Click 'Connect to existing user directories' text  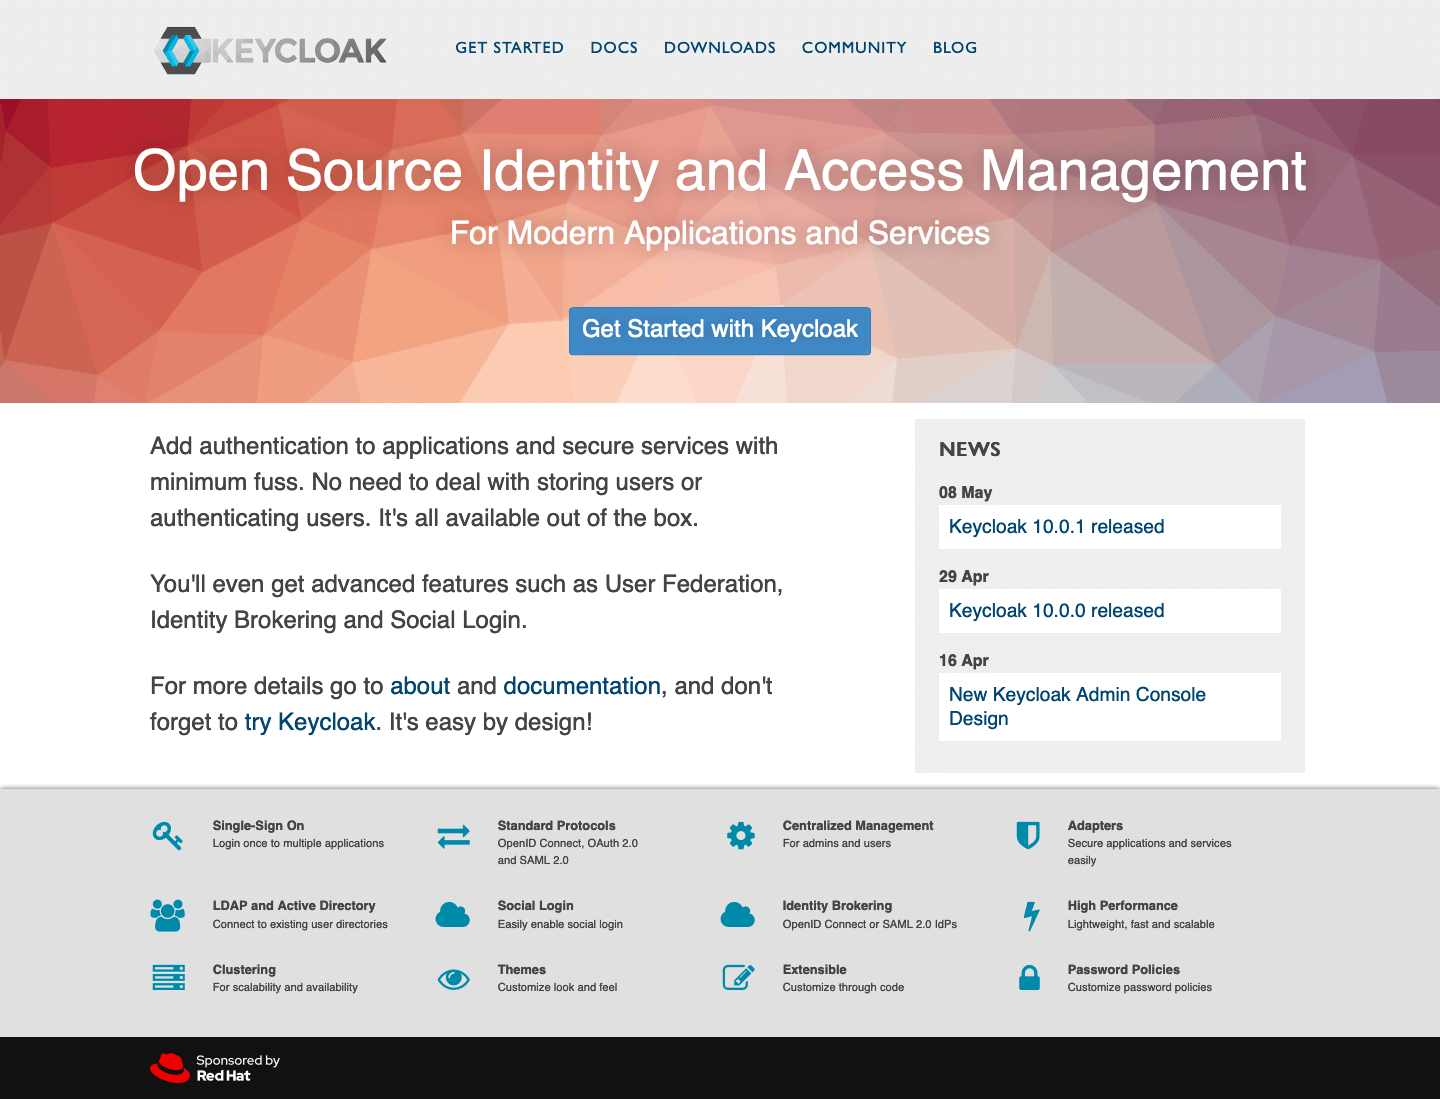[x=300, y=925]
